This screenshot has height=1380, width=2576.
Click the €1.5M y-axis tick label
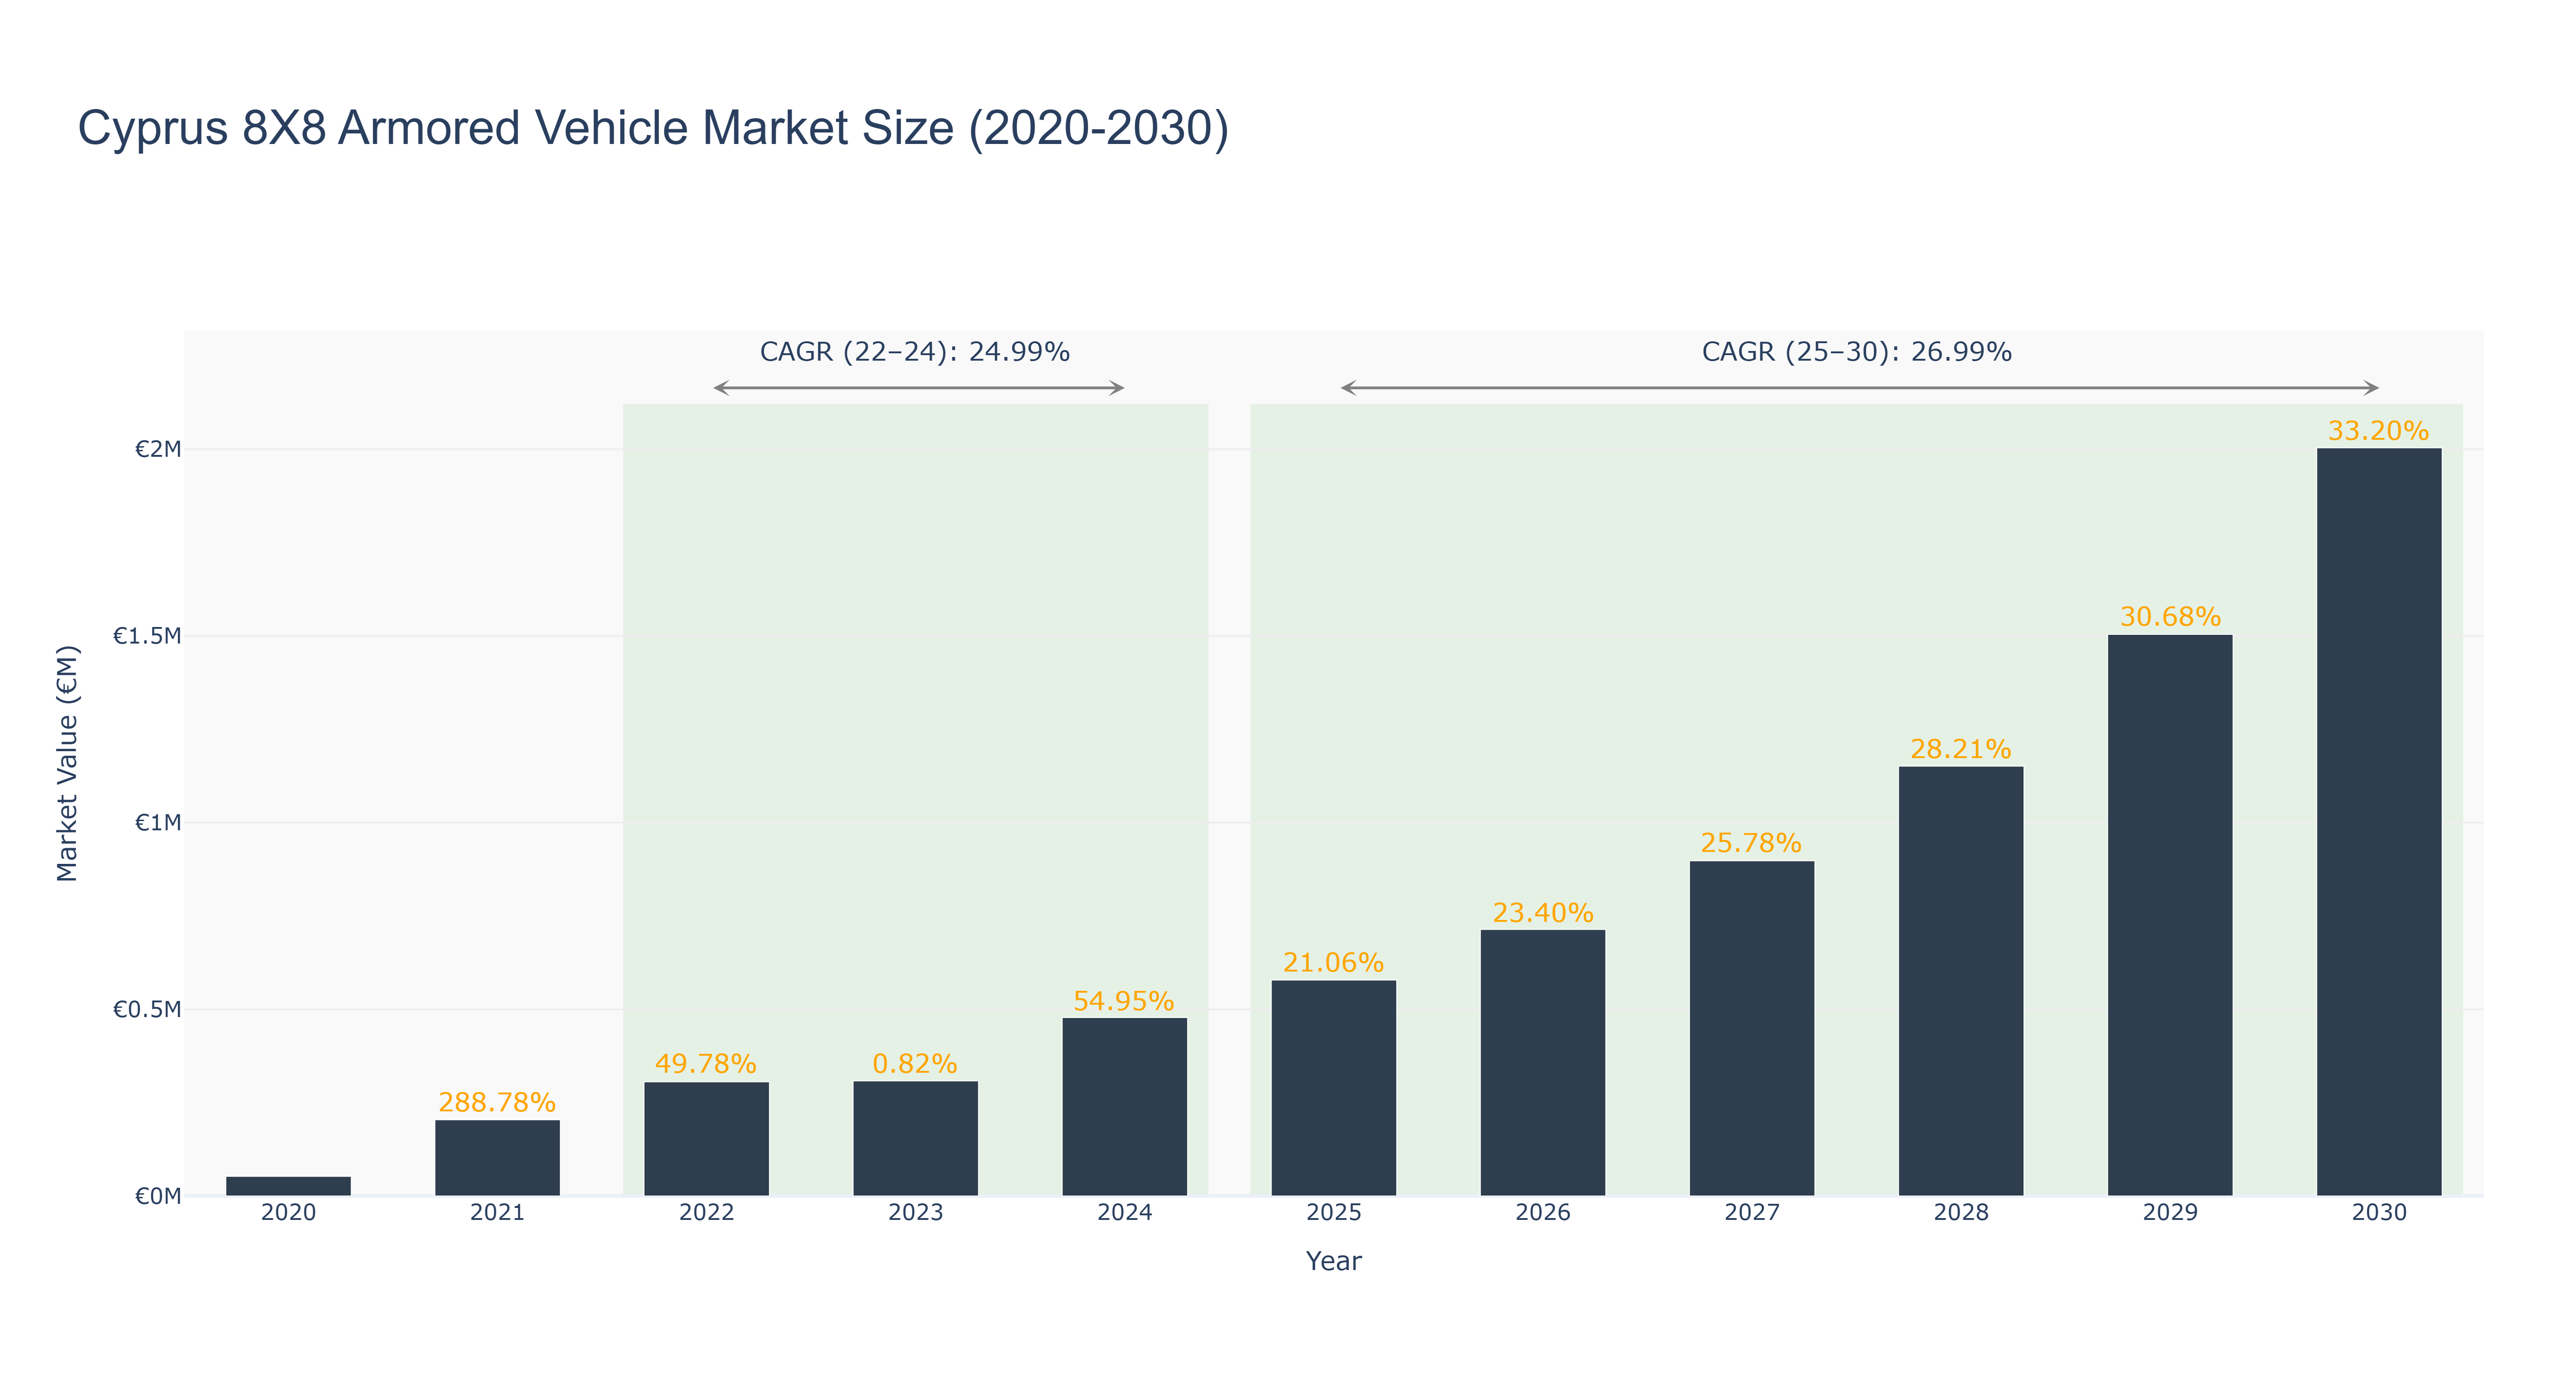[x=147, y=636]
